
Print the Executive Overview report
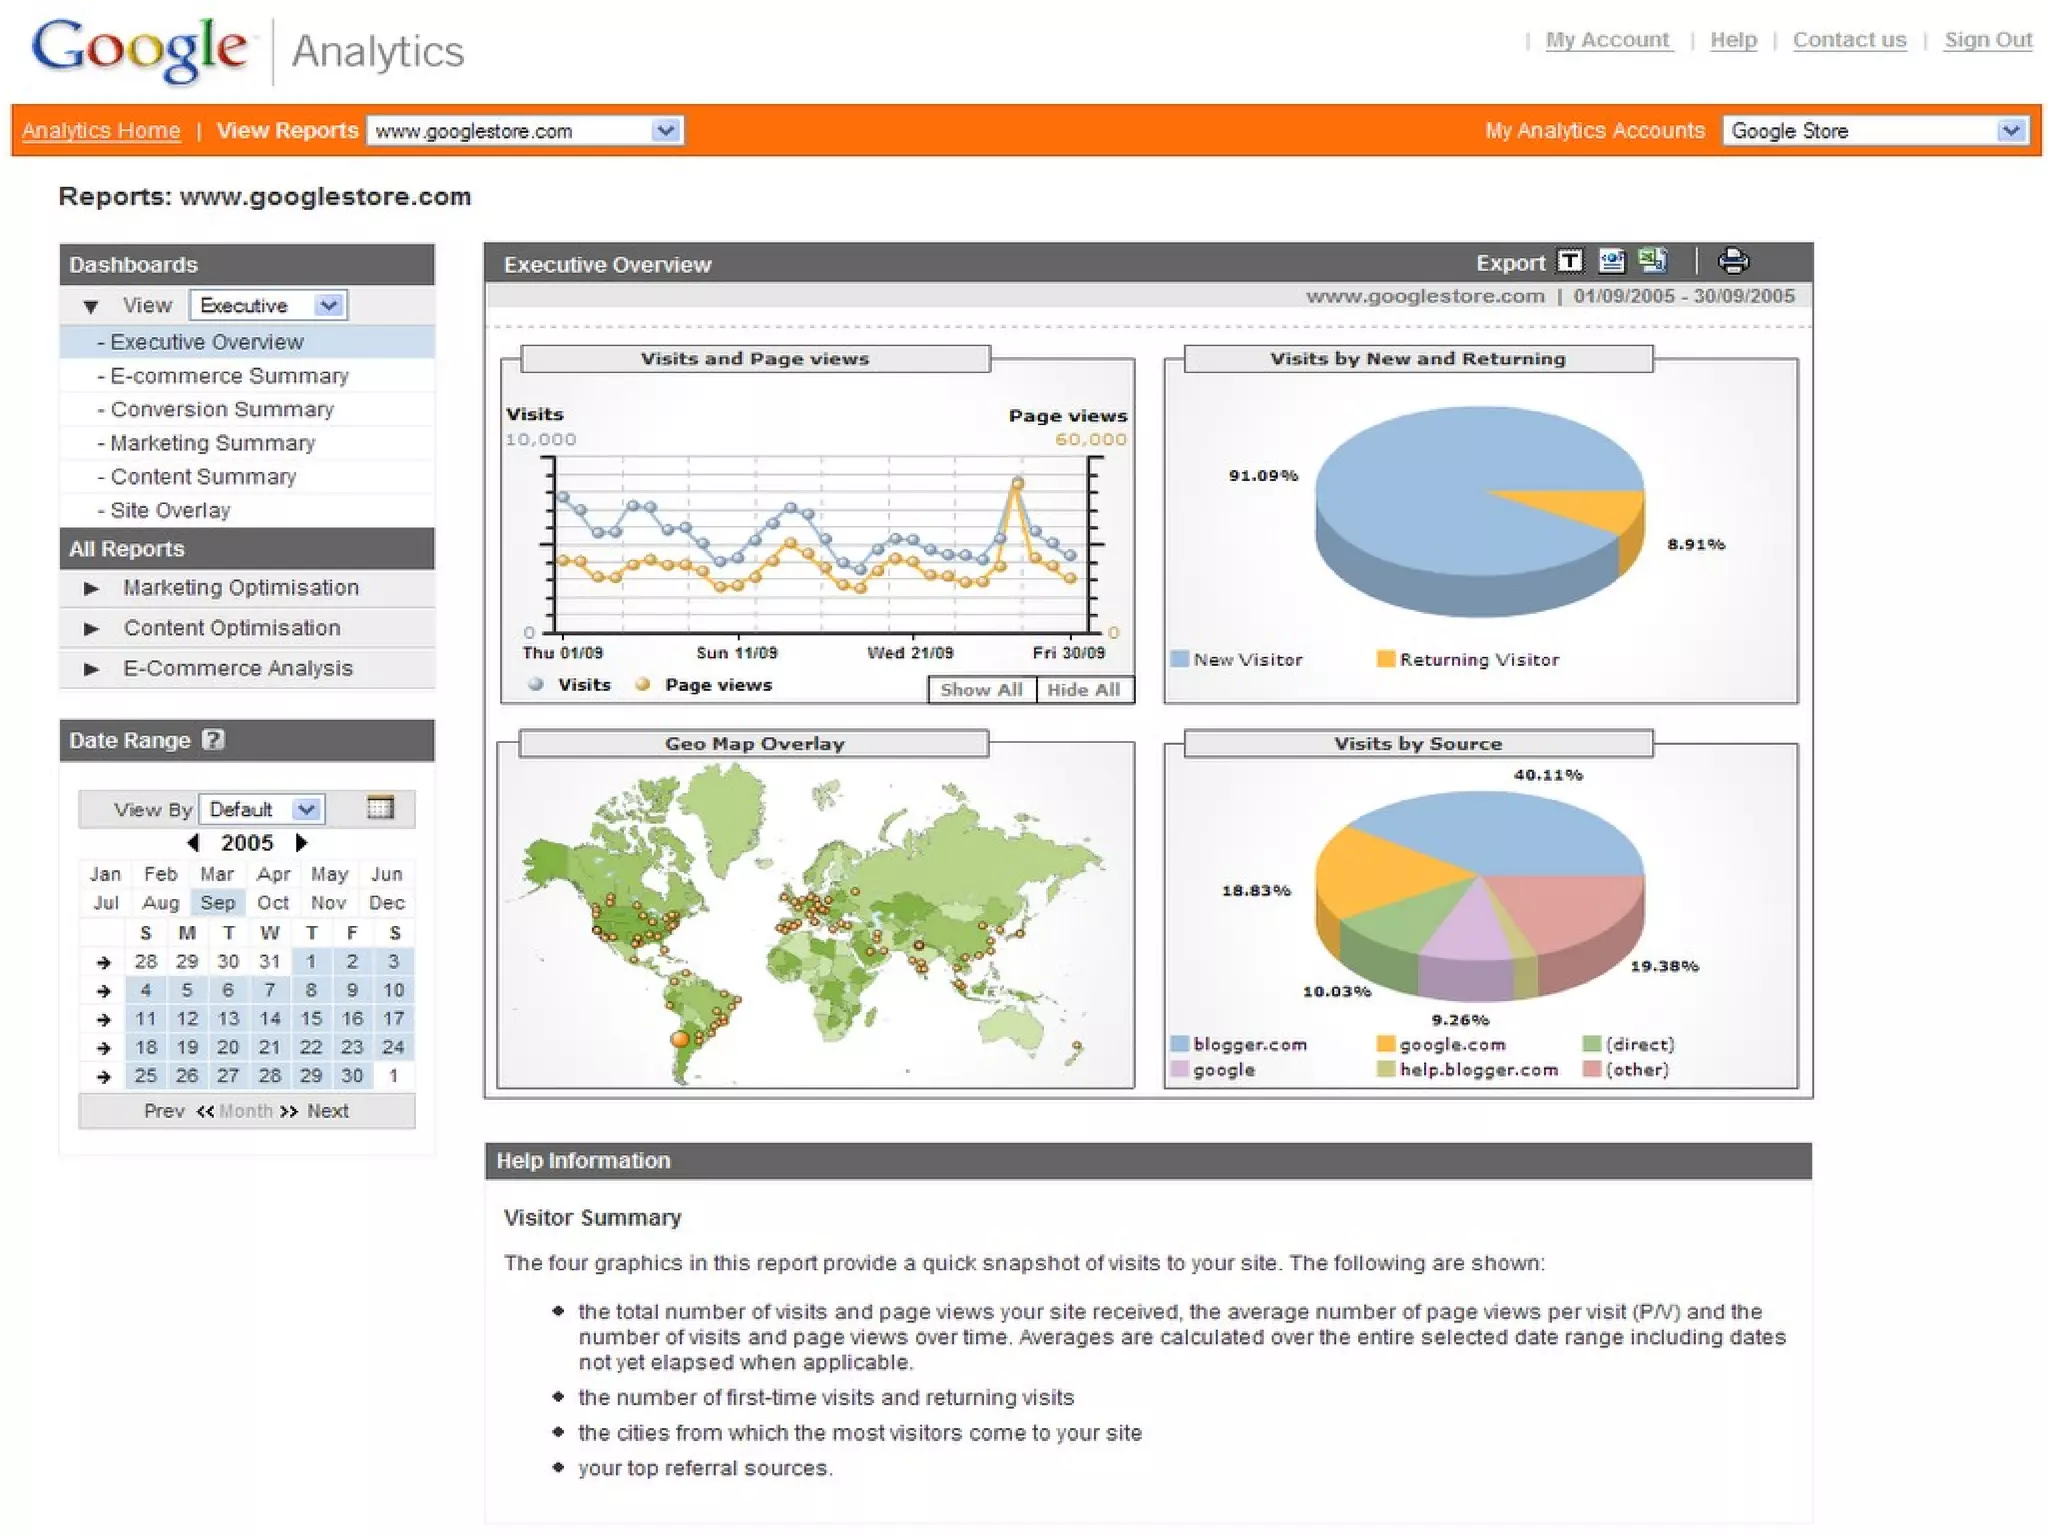click(x=1733, y=262)
